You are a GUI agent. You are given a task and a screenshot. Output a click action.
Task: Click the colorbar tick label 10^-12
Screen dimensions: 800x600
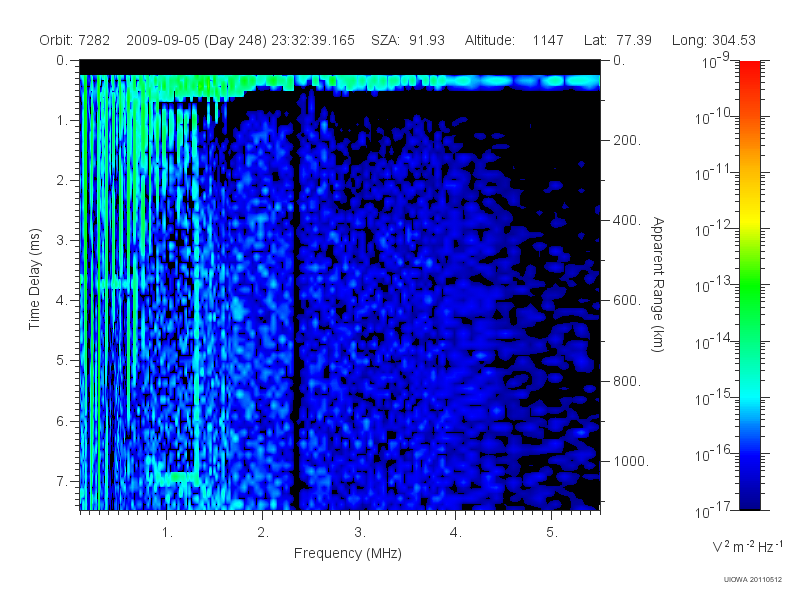714,229
